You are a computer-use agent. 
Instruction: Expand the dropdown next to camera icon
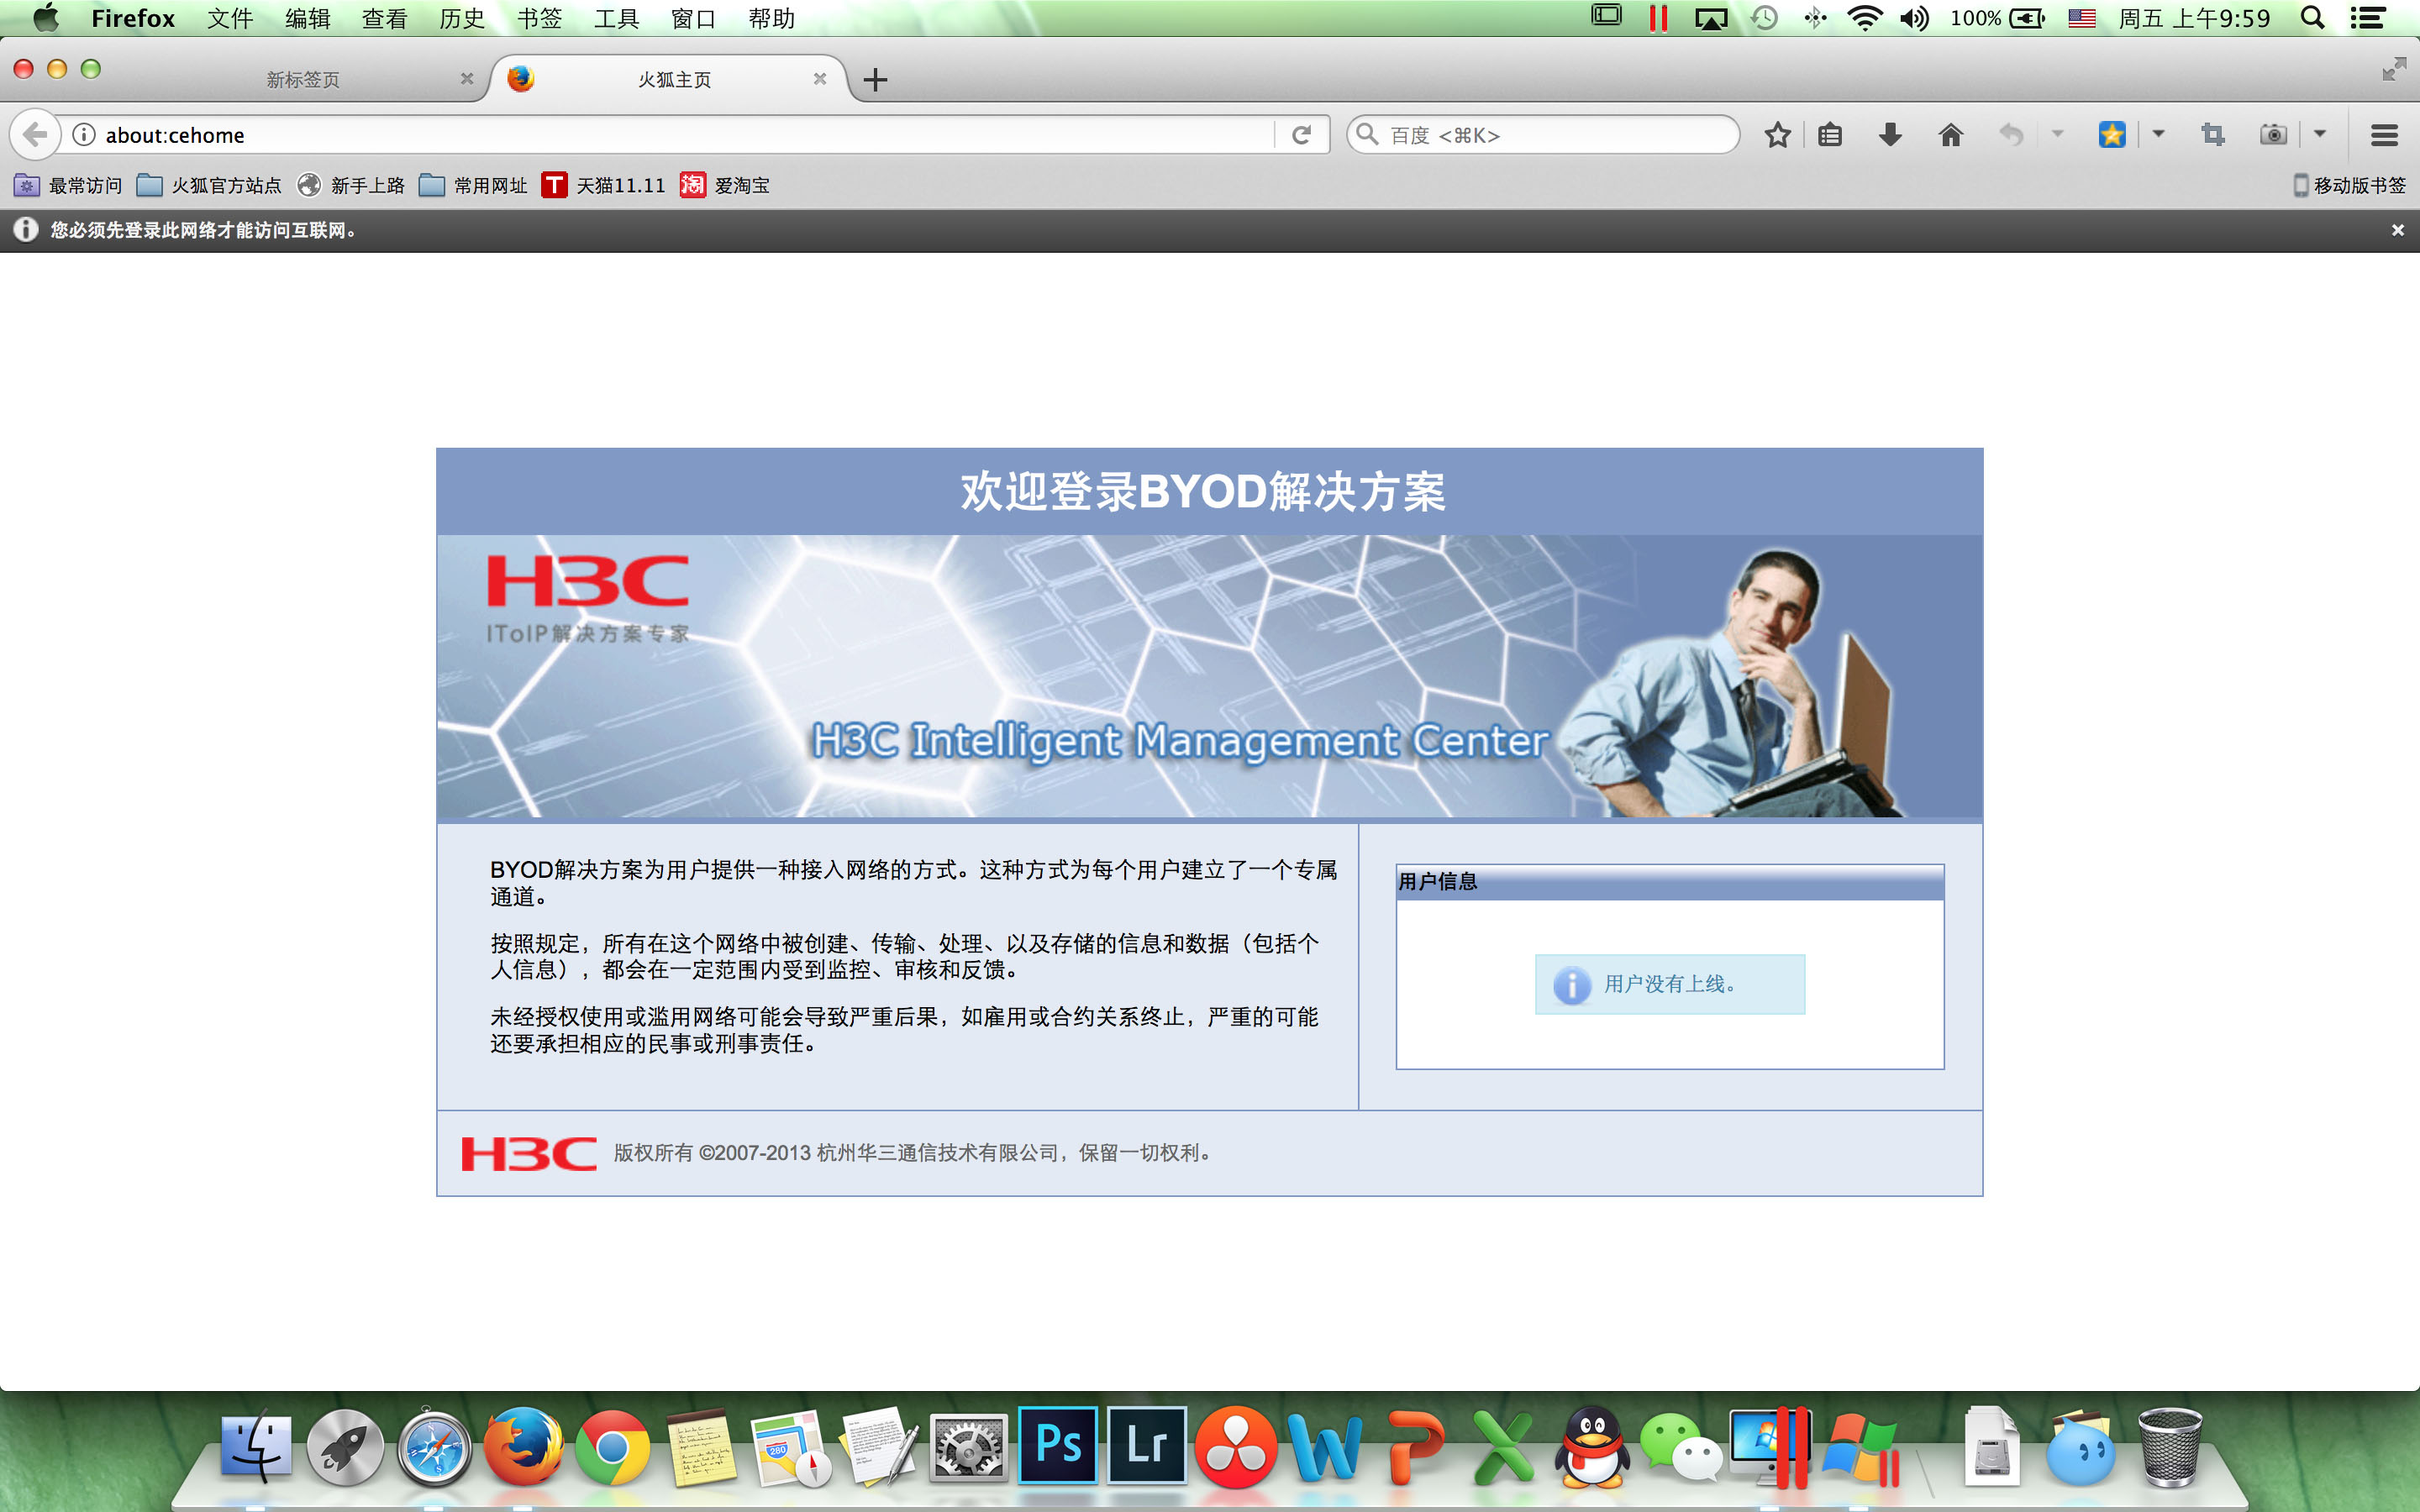coord(2320,133)
